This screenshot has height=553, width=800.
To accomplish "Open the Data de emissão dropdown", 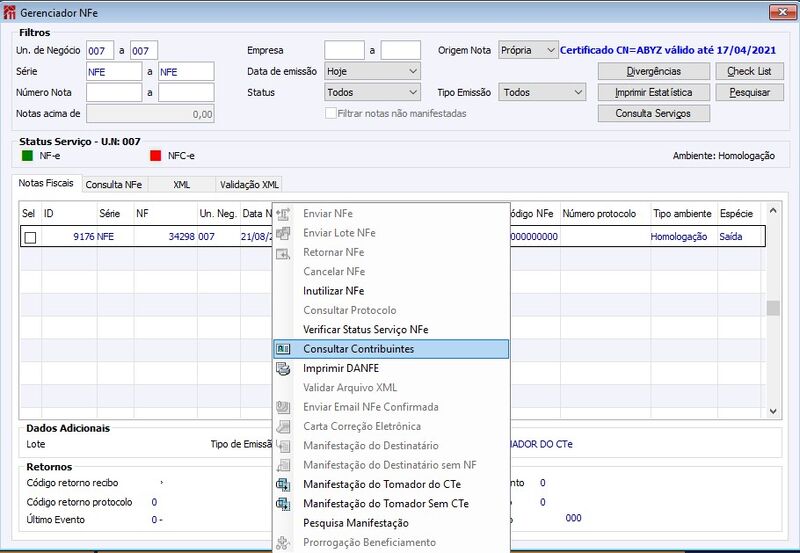I will (372, 71).
